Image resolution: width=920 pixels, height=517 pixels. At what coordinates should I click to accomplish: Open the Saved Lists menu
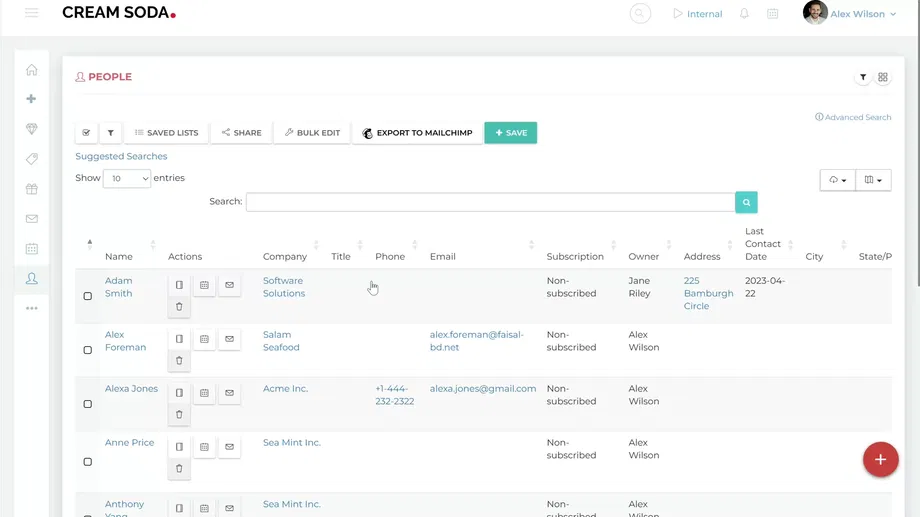pyautogui.click(x=167, y=133)
